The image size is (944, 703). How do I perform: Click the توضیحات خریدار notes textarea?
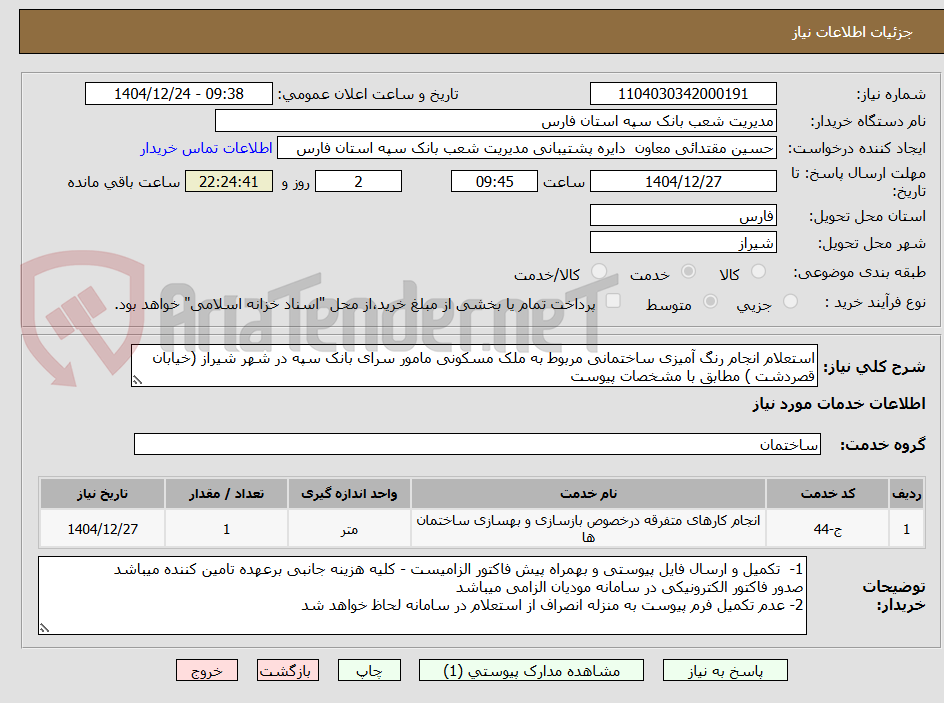(x=423, y=595)
